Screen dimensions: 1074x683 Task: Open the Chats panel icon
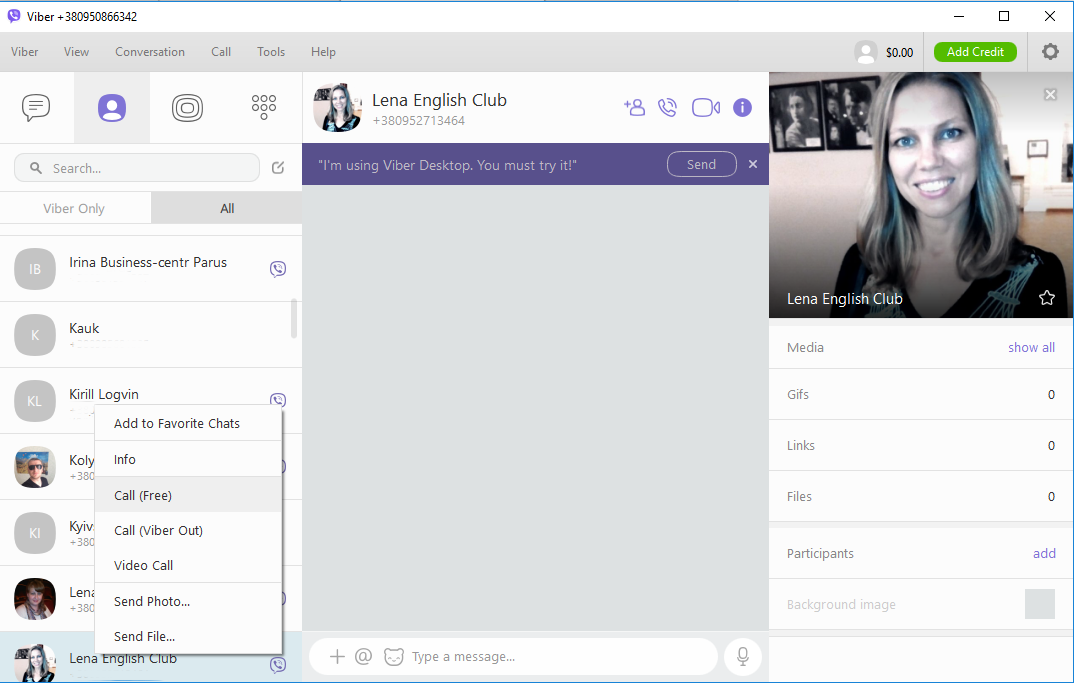pos(37,107)
